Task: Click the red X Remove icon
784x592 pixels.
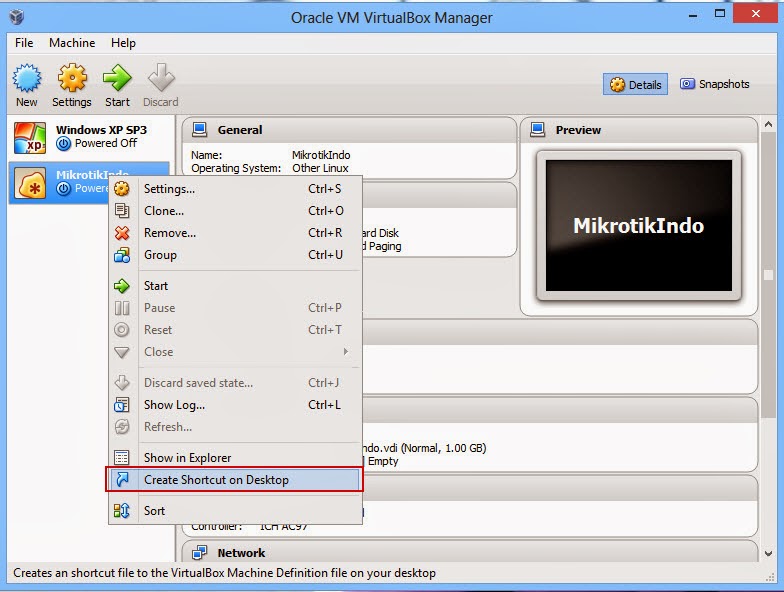Action: (x=122, y=233)
